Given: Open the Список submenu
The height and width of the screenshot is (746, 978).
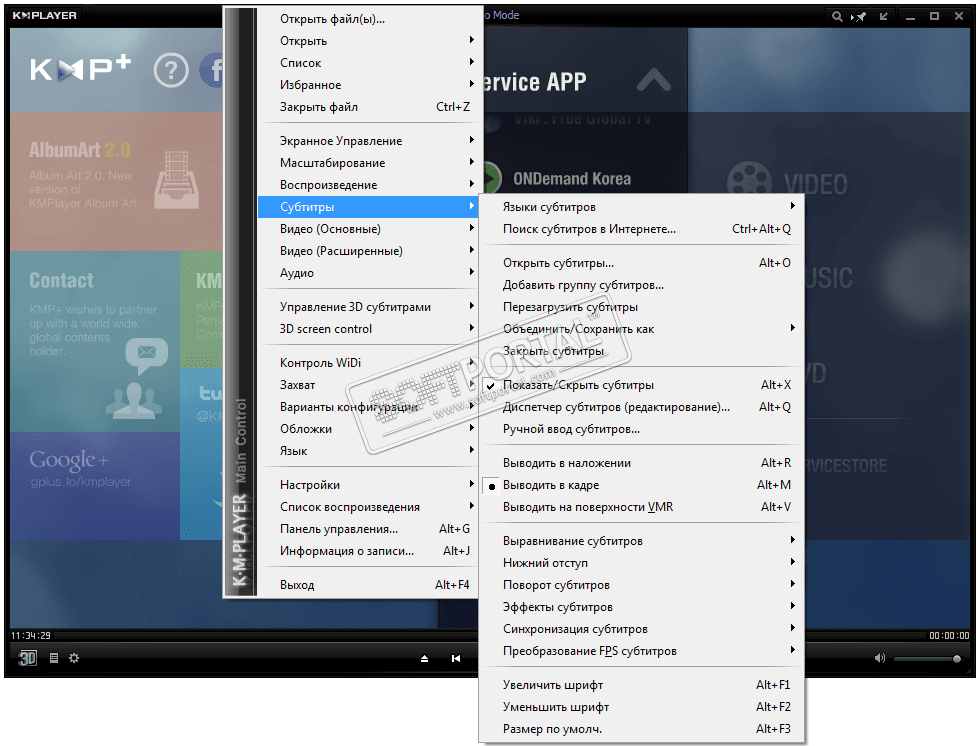Looking at the screenshot, I should click(367, 62).
